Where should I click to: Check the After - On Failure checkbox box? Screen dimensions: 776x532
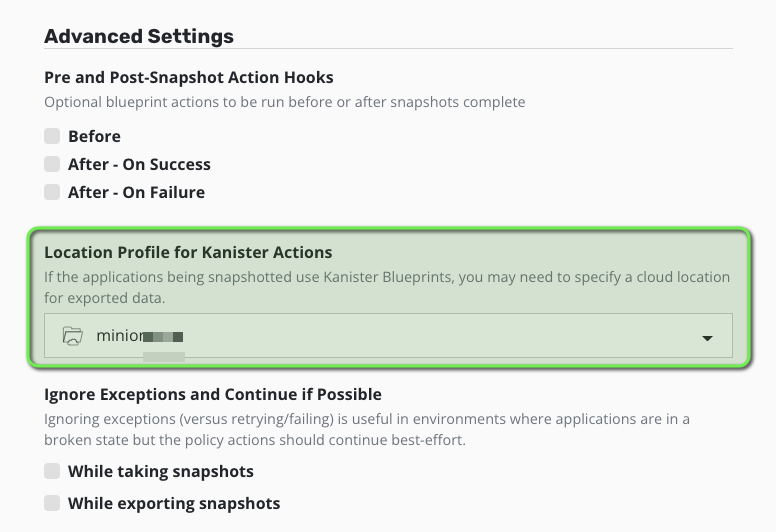pyautogui.click(x=52, y=192)
